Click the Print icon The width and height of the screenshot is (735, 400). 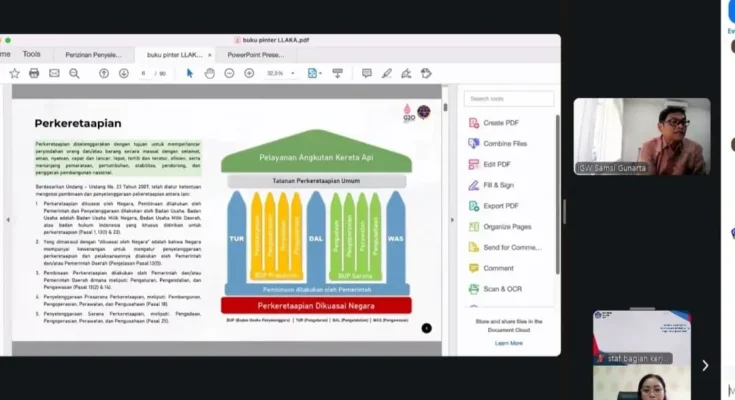click(x=34, y=73)
